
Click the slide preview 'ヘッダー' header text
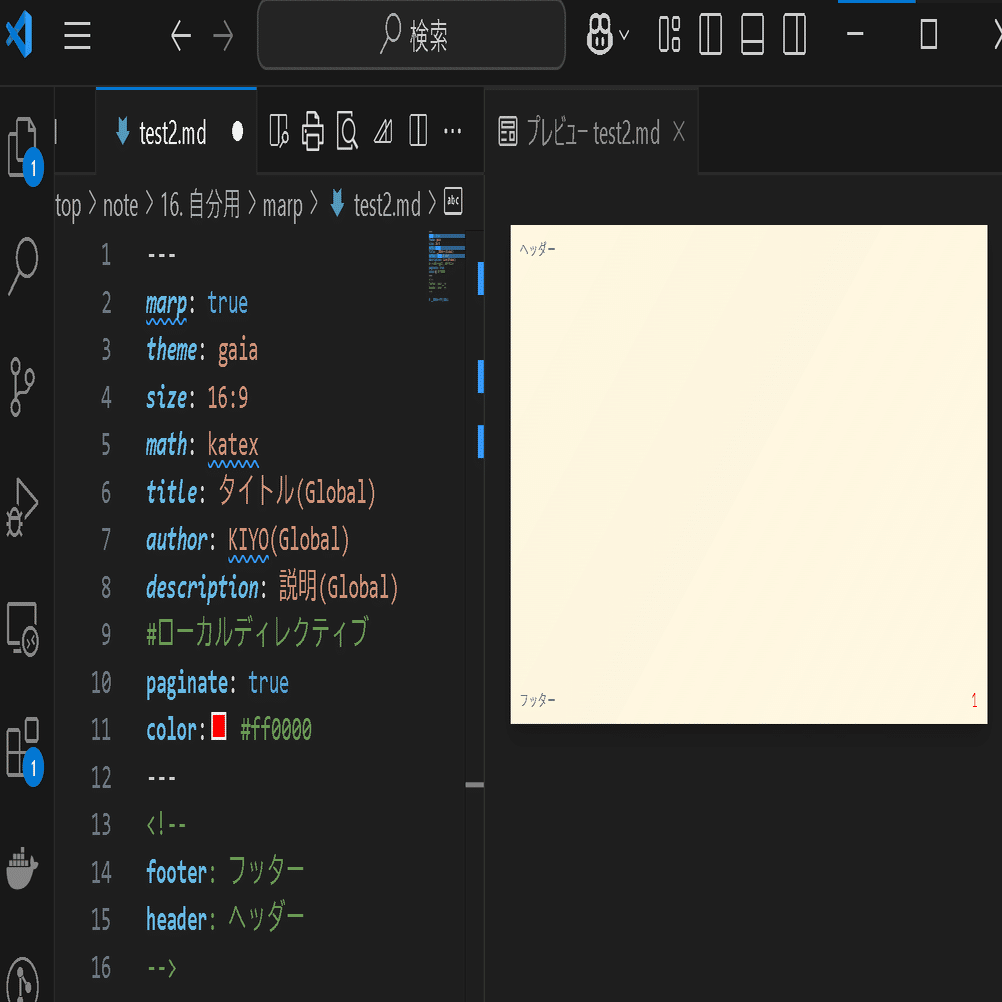pos(537,249)
